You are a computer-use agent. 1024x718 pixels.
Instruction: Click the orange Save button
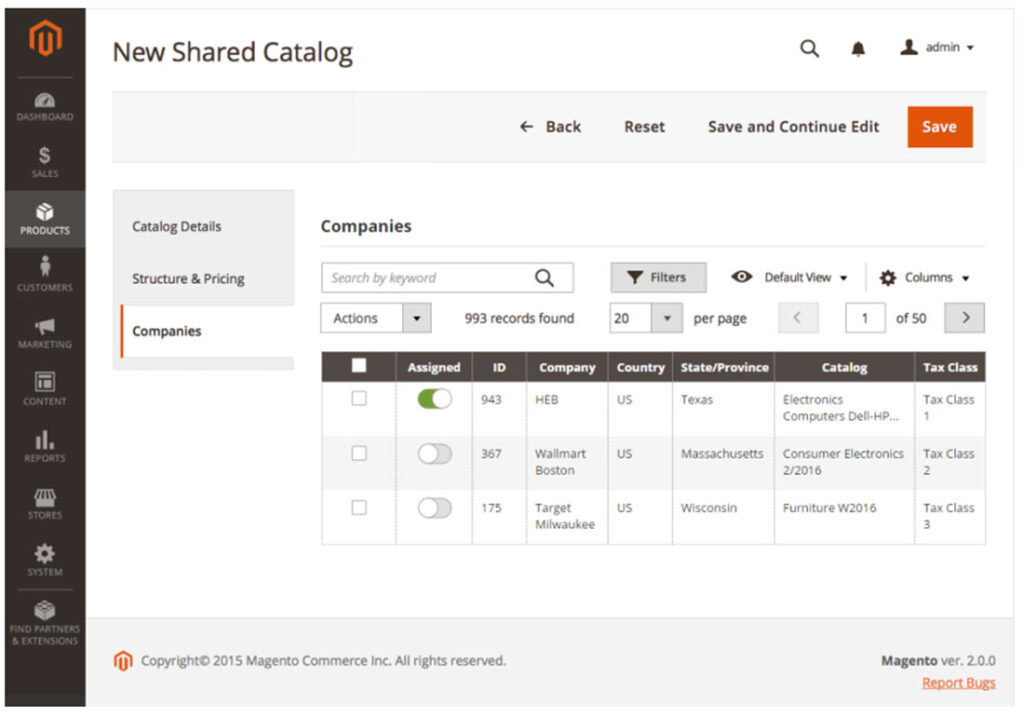[940, 127]
